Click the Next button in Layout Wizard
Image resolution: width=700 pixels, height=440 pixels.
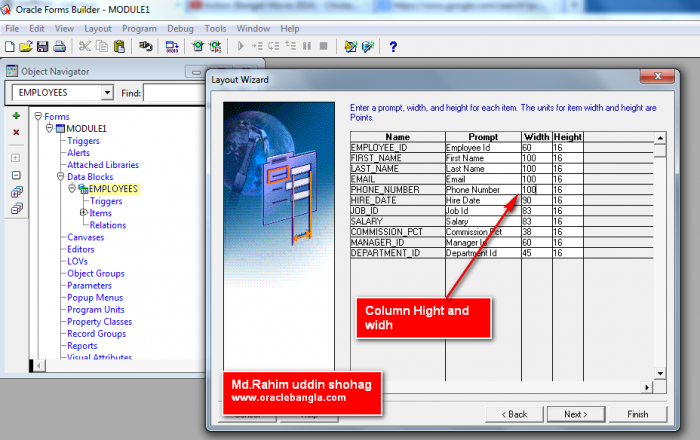click(x=576, y=414)
